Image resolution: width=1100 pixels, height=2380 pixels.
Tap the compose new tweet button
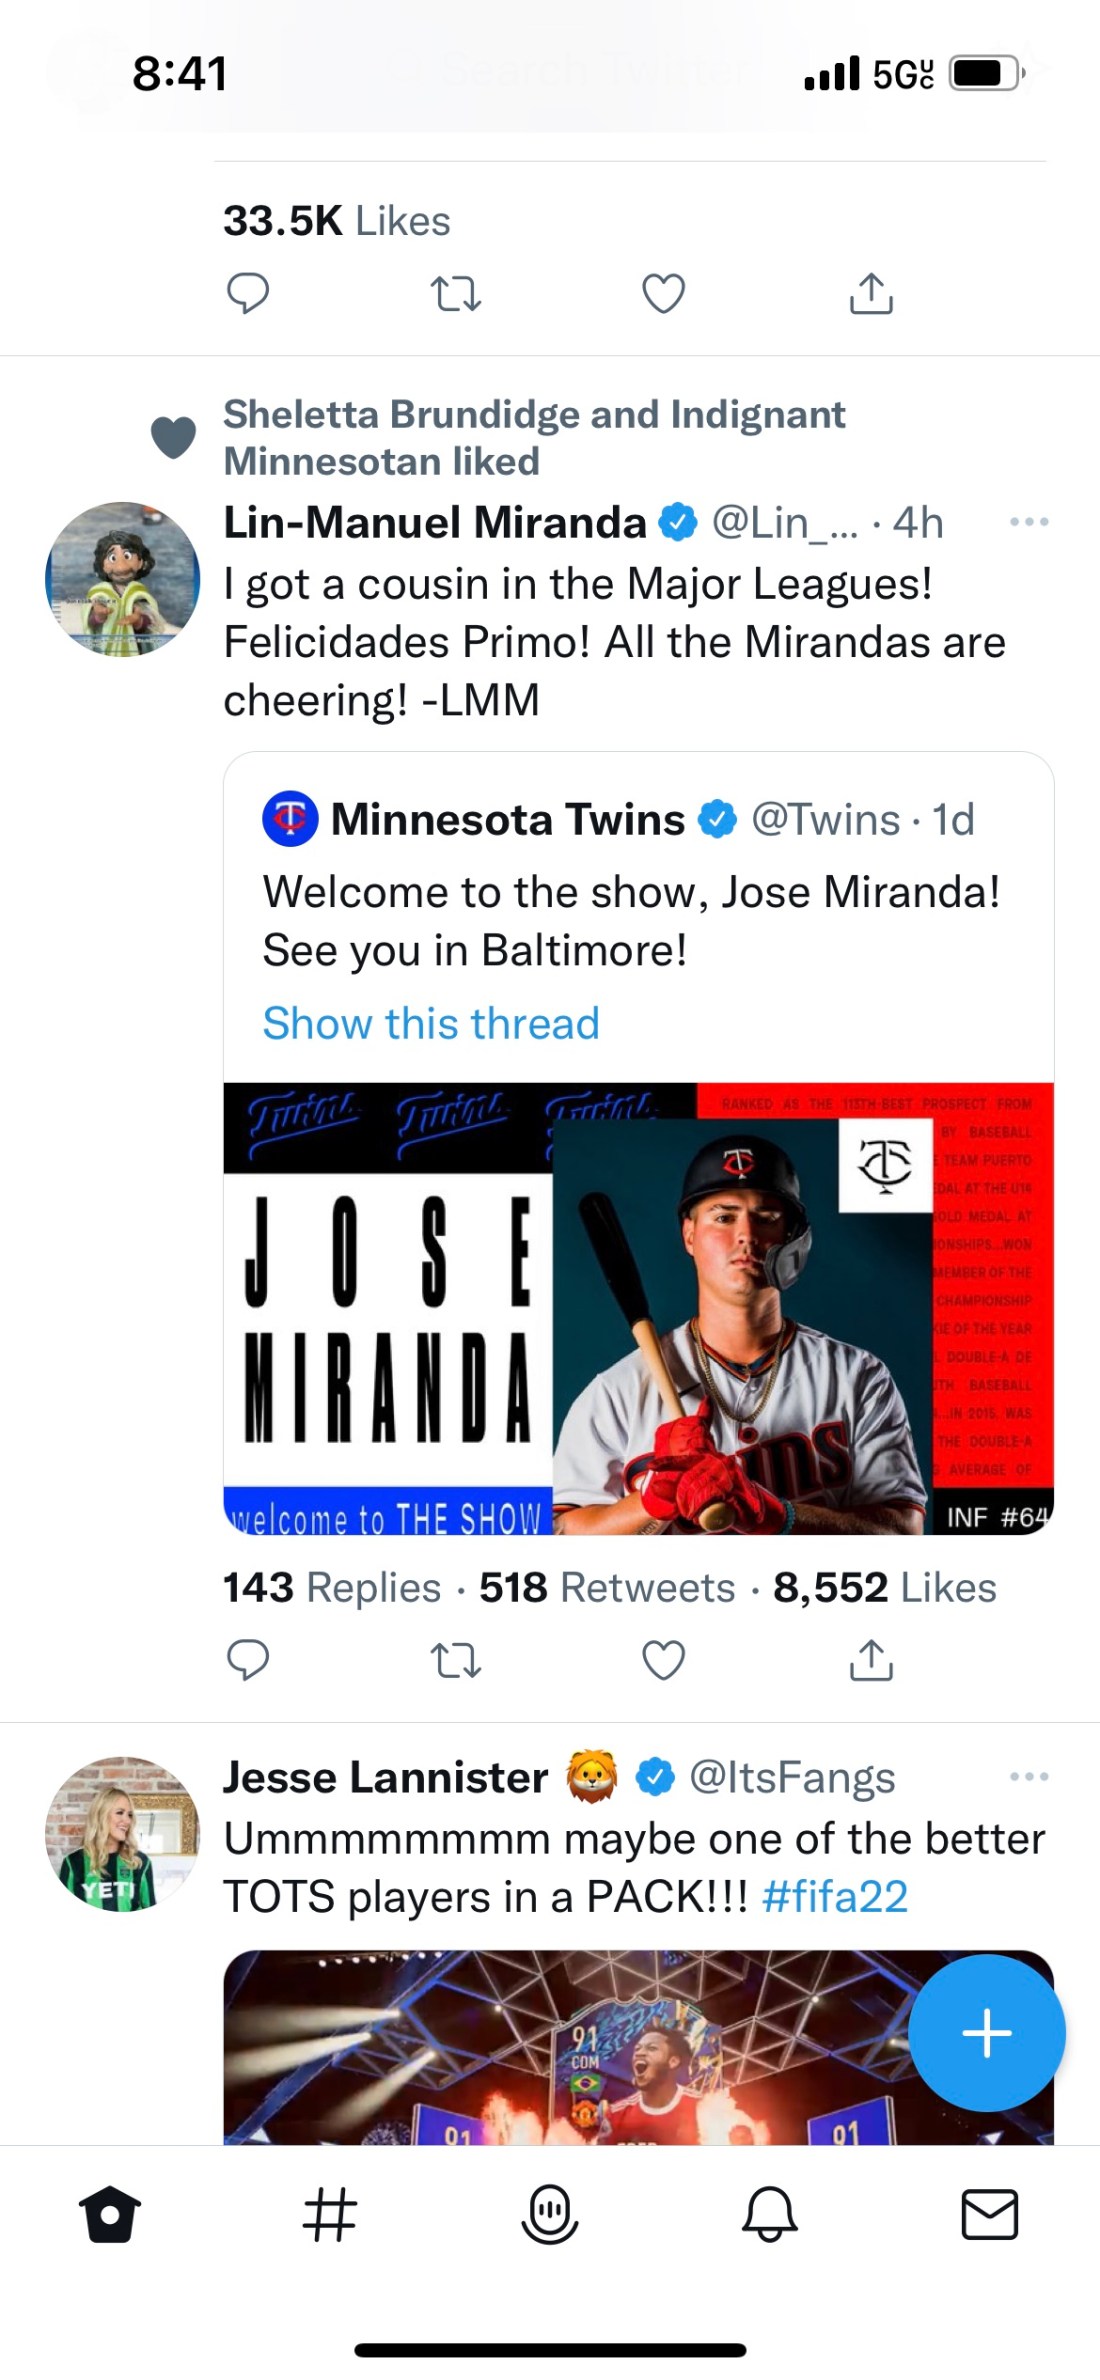[986, 2032]
